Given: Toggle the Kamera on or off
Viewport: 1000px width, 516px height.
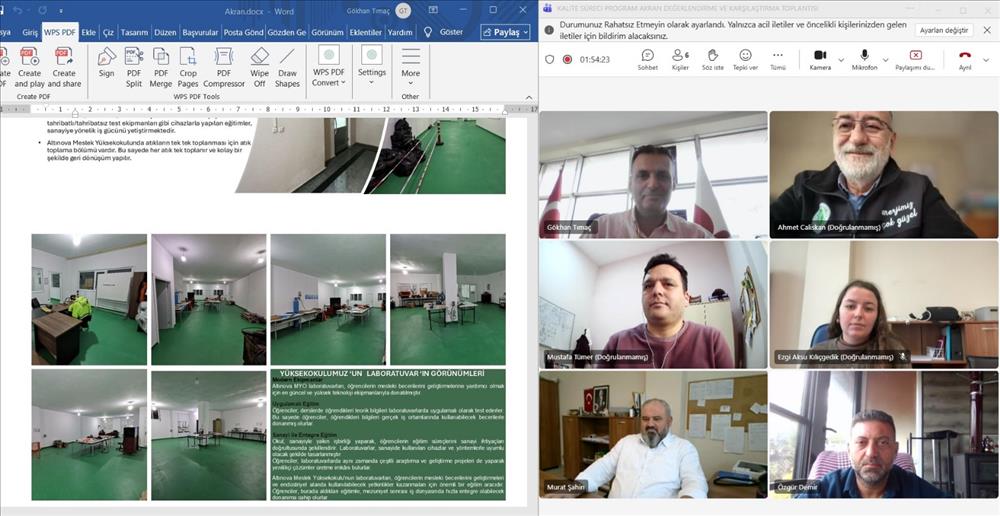Looking at the screenshot, I should coord(820,59).
